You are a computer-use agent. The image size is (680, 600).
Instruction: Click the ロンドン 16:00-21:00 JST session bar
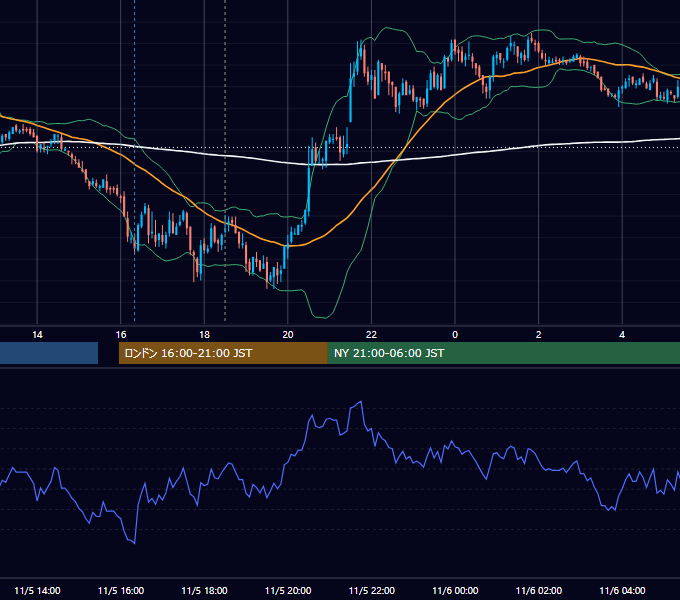[x=223, y=353]
